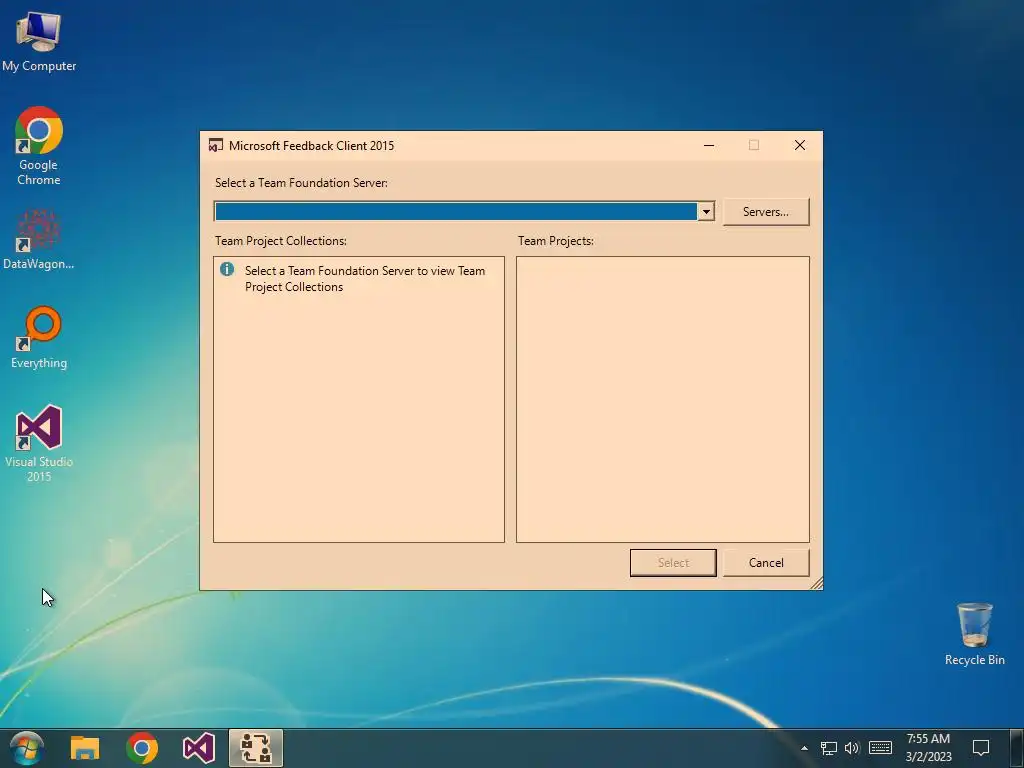Screen dimensions: 1024x768
Task: Close the Microsoft Feedback Client window
Action: tap(799, 146)
